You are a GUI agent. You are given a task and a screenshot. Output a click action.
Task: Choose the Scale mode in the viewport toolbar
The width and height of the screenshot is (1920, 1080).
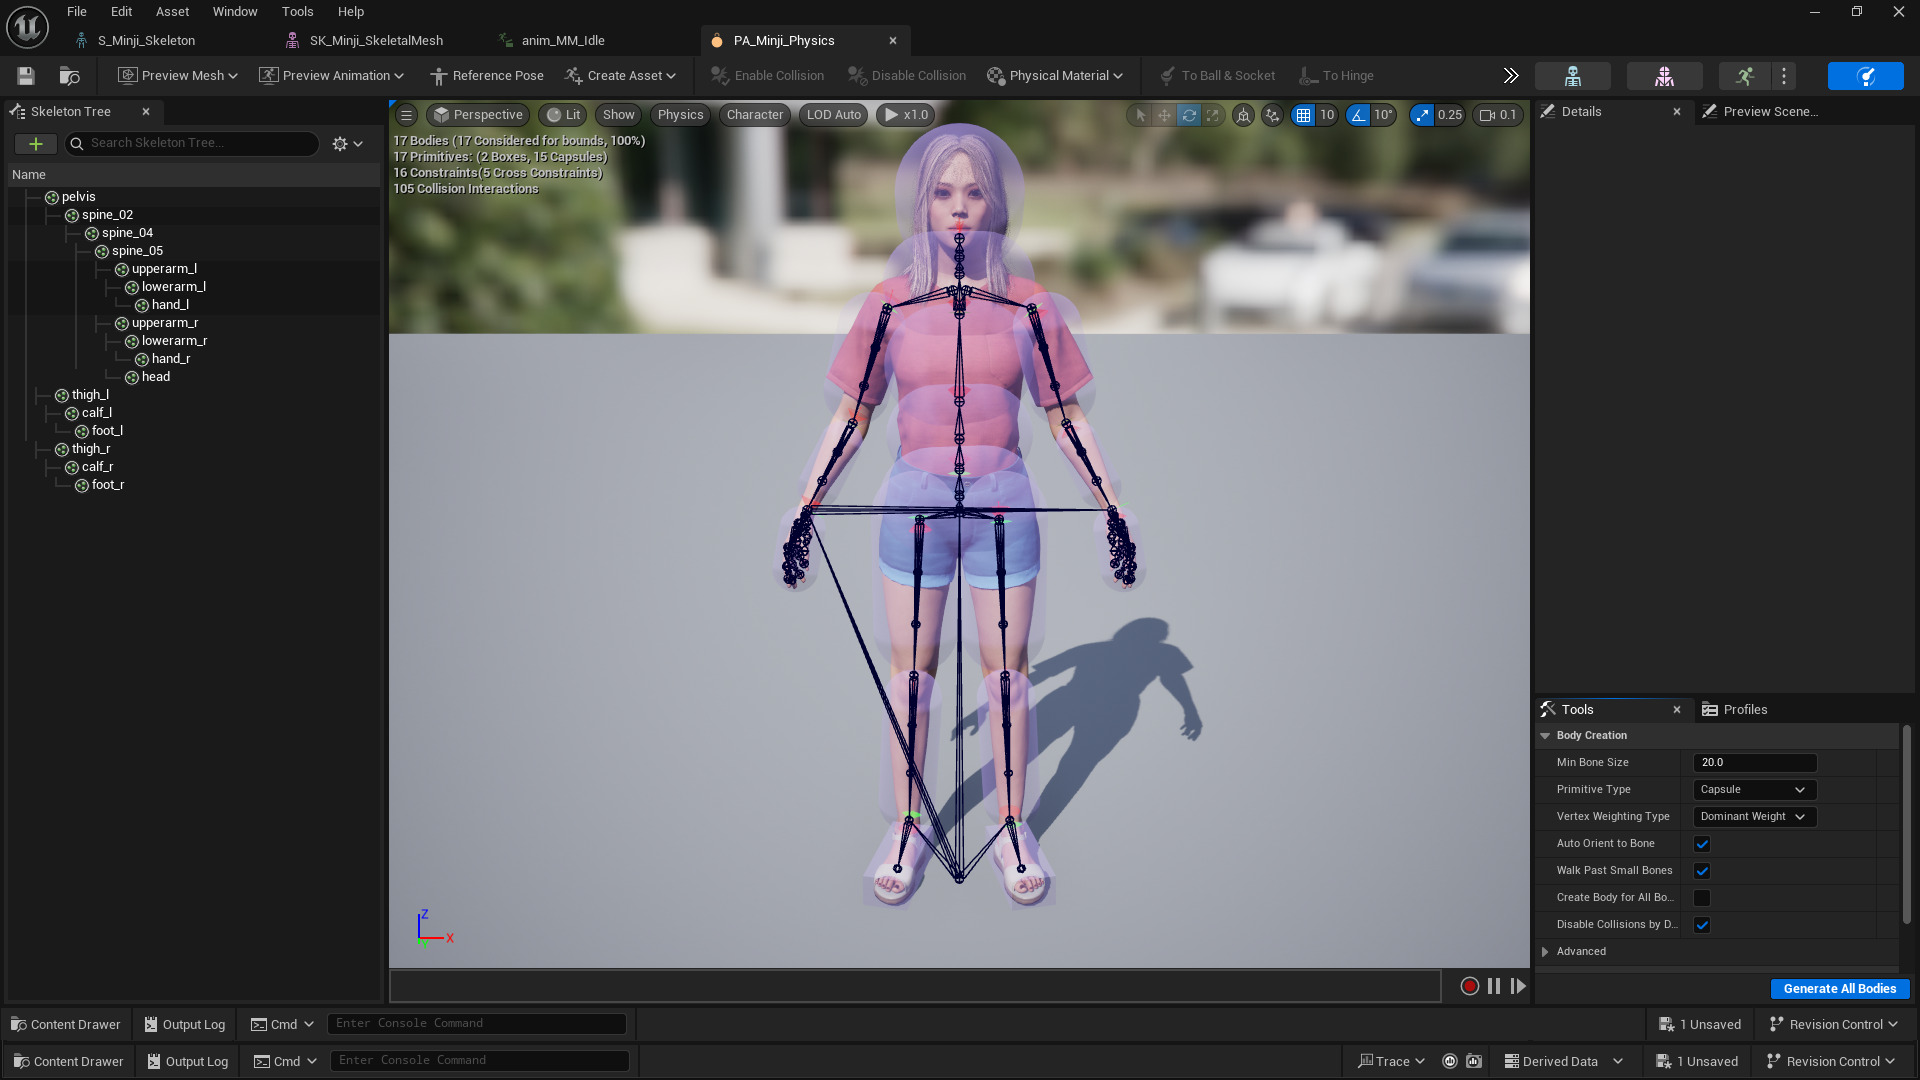pos(1212,115)
